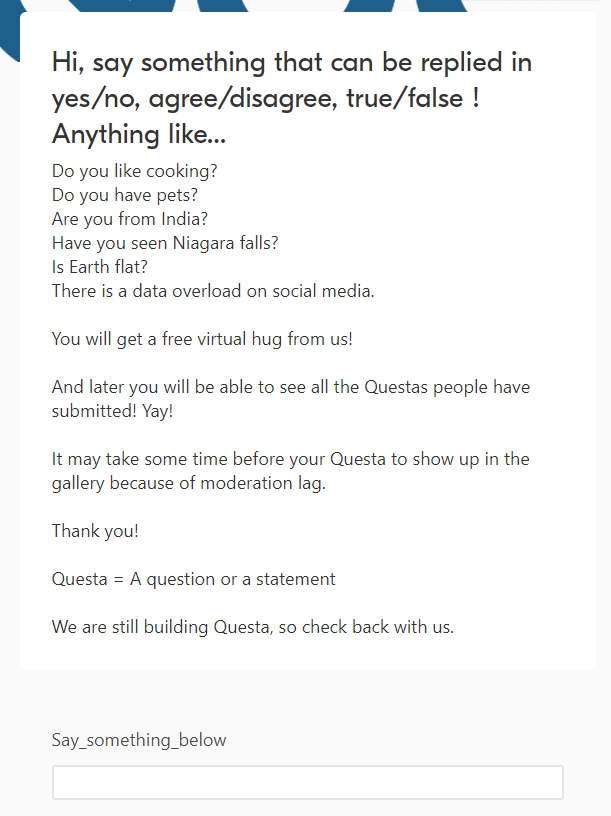Select the Is Earth flat? example
Viewport: 611px width, 816px height.
[99, 267]
